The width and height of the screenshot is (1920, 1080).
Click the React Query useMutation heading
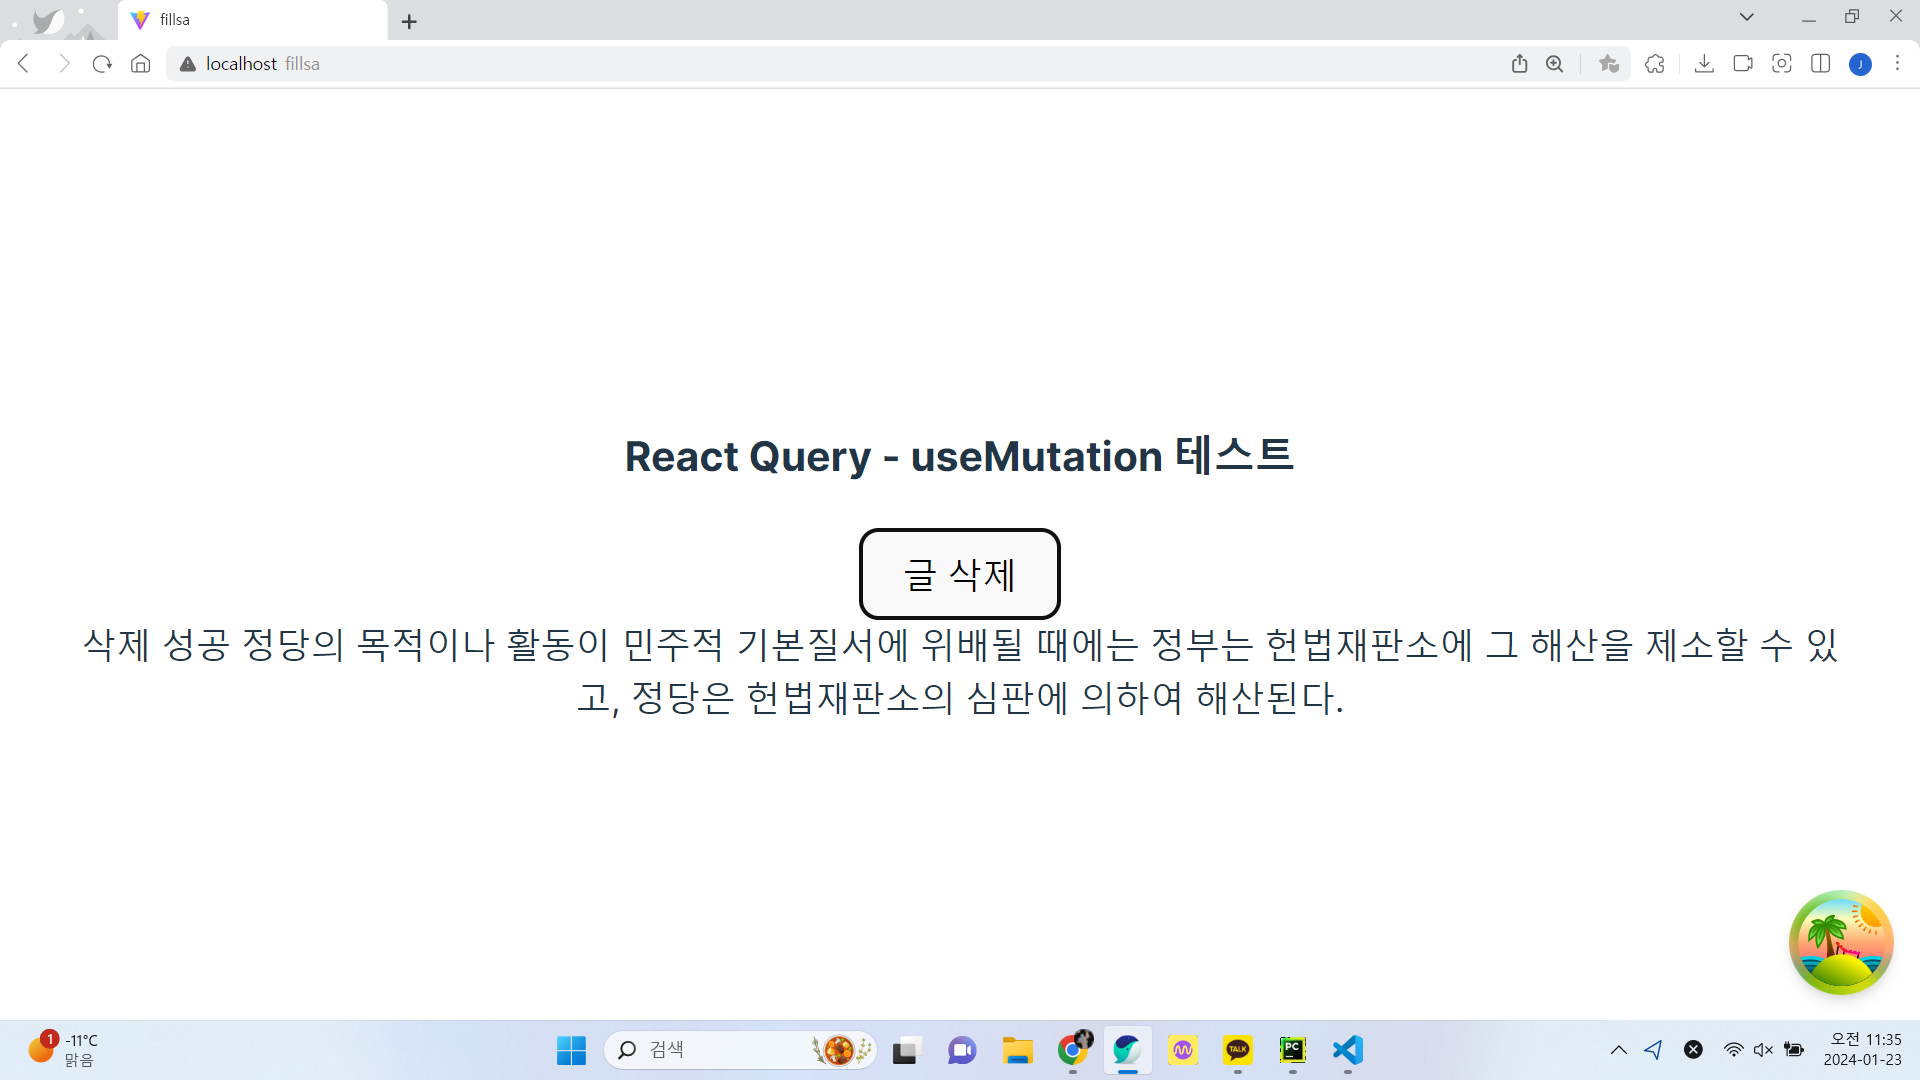click(959, 456)
